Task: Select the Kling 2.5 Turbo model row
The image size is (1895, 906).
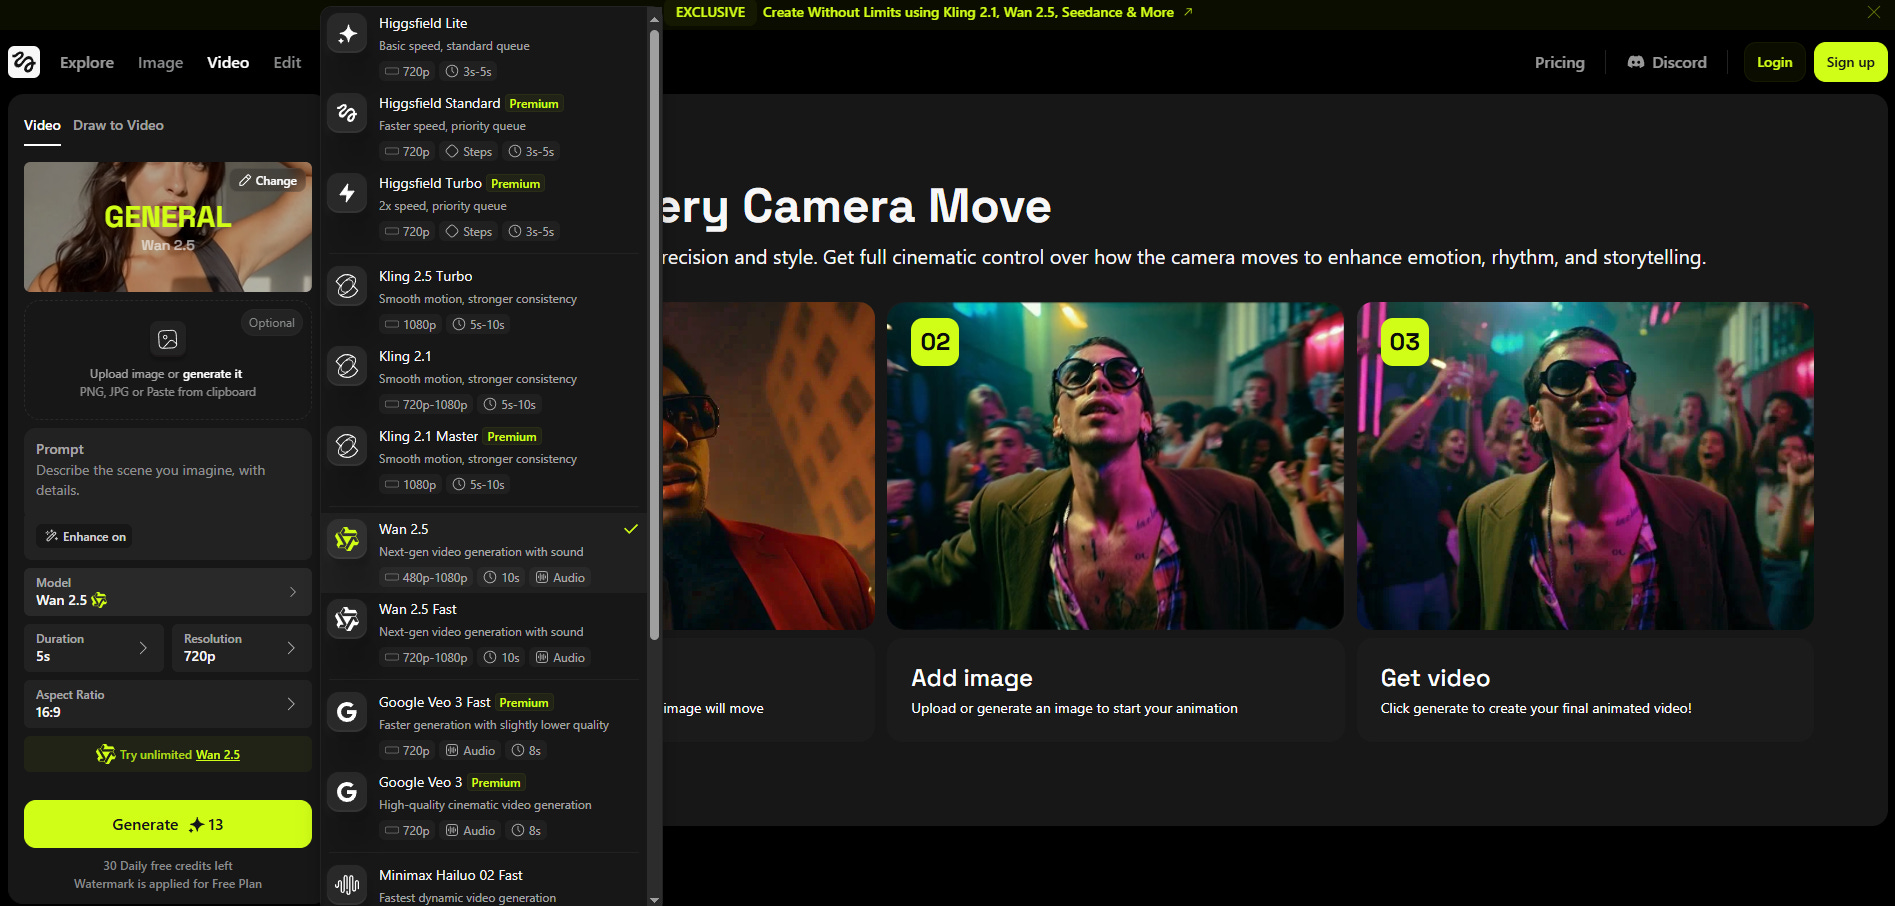Action: click(x=484, y=299)
